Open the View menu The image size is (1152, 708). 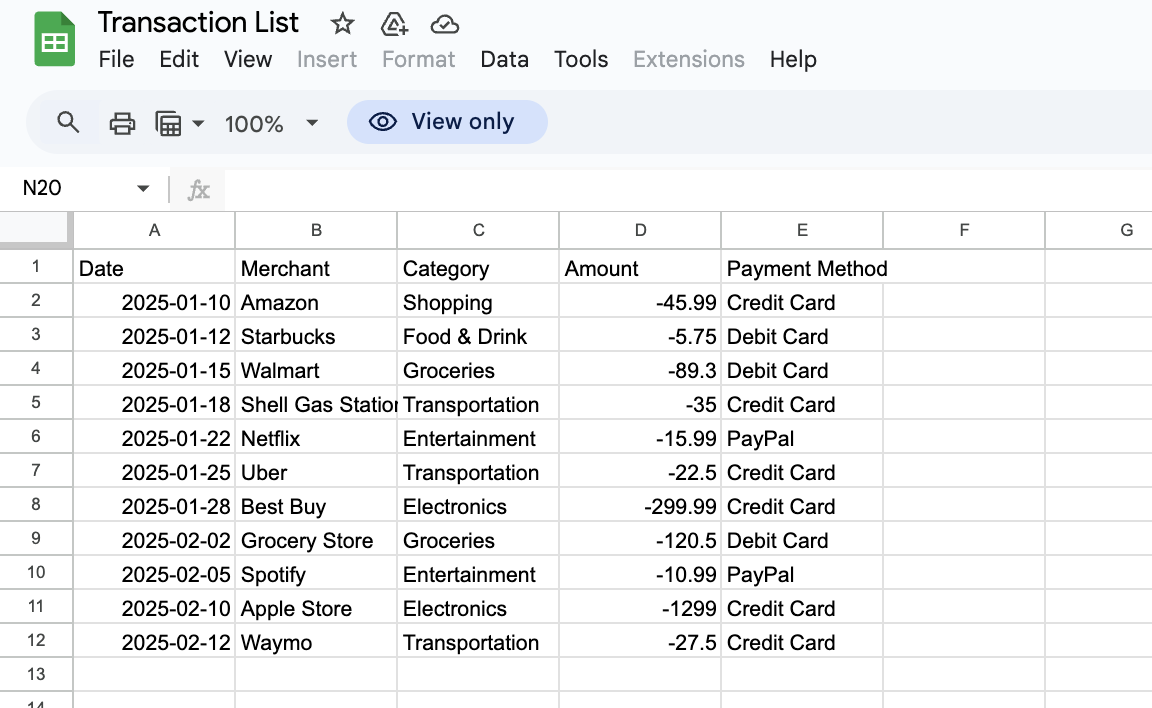[248, 59]
